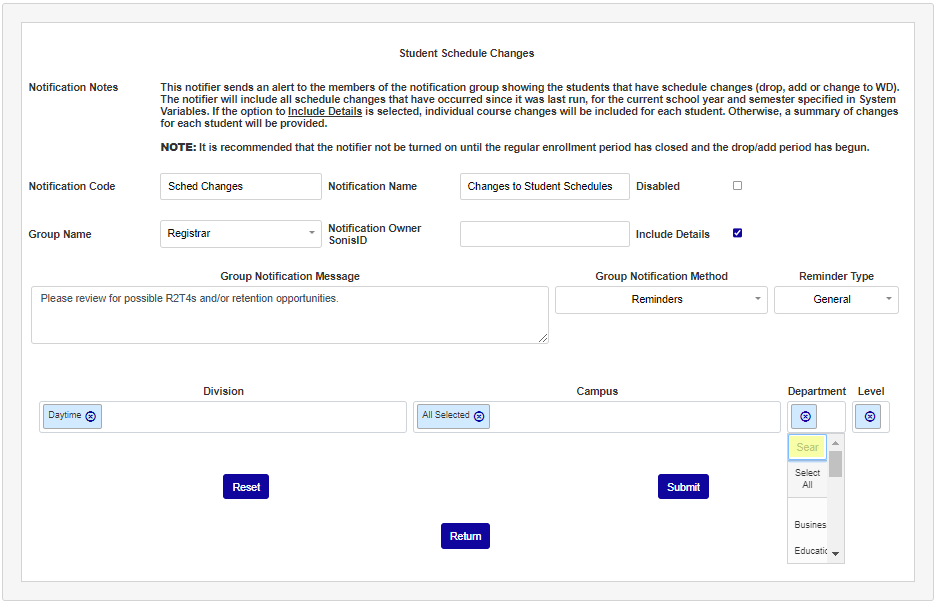Screen dimensions: 936x605
Task: Select Business in the Department list
Action: click(809, 524)
